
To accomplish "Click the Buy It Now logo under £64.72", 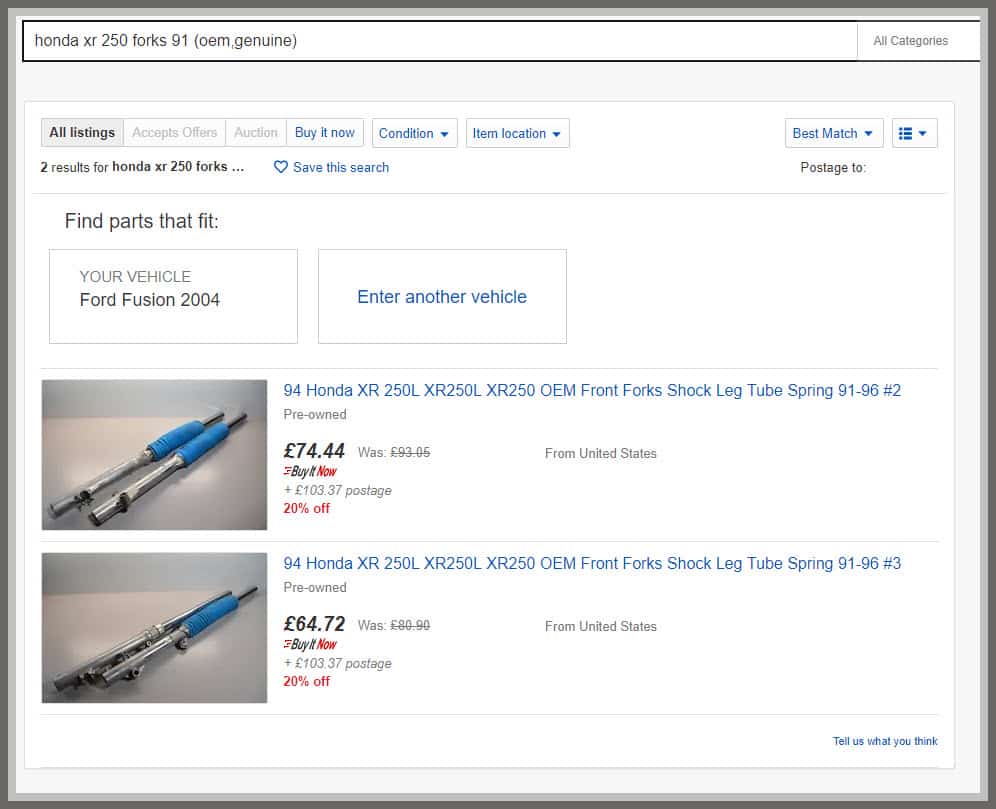I will (x=310, y=644).
